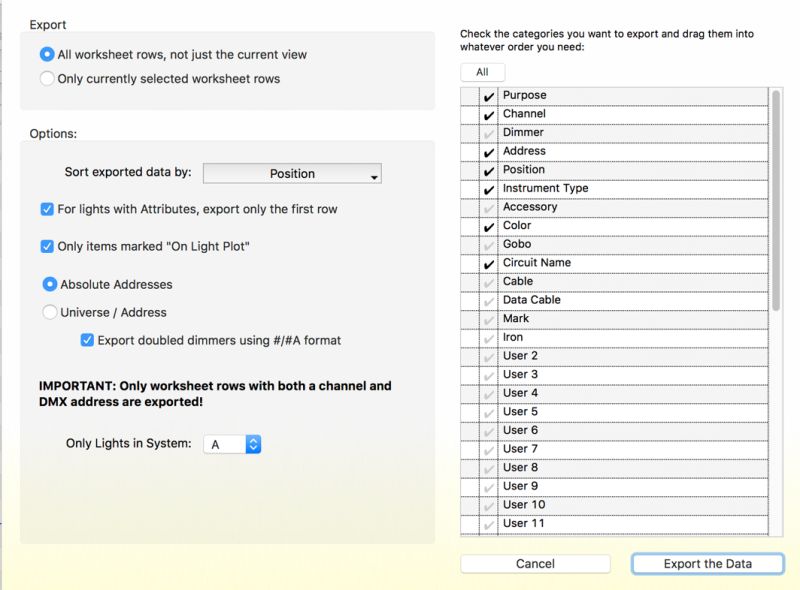Screen dimensions: 800x590
Task: Choose Universe / Address radio button
Action: click(x=49, y=312)
